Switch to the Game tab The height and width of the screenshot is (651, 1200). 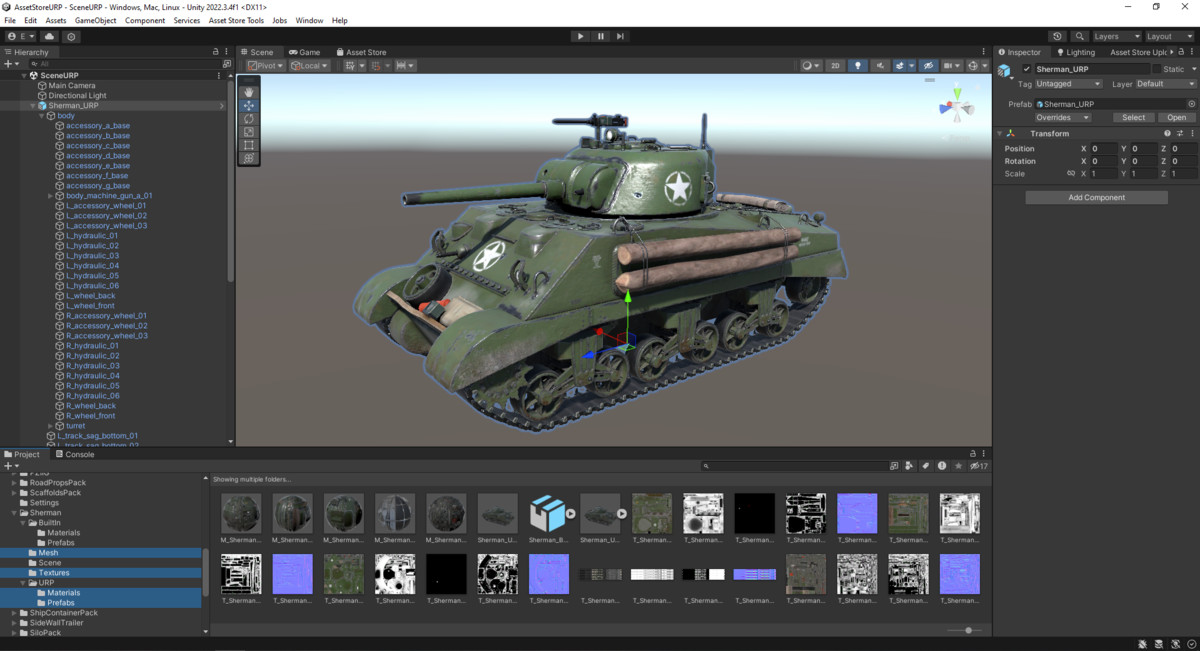304,52
